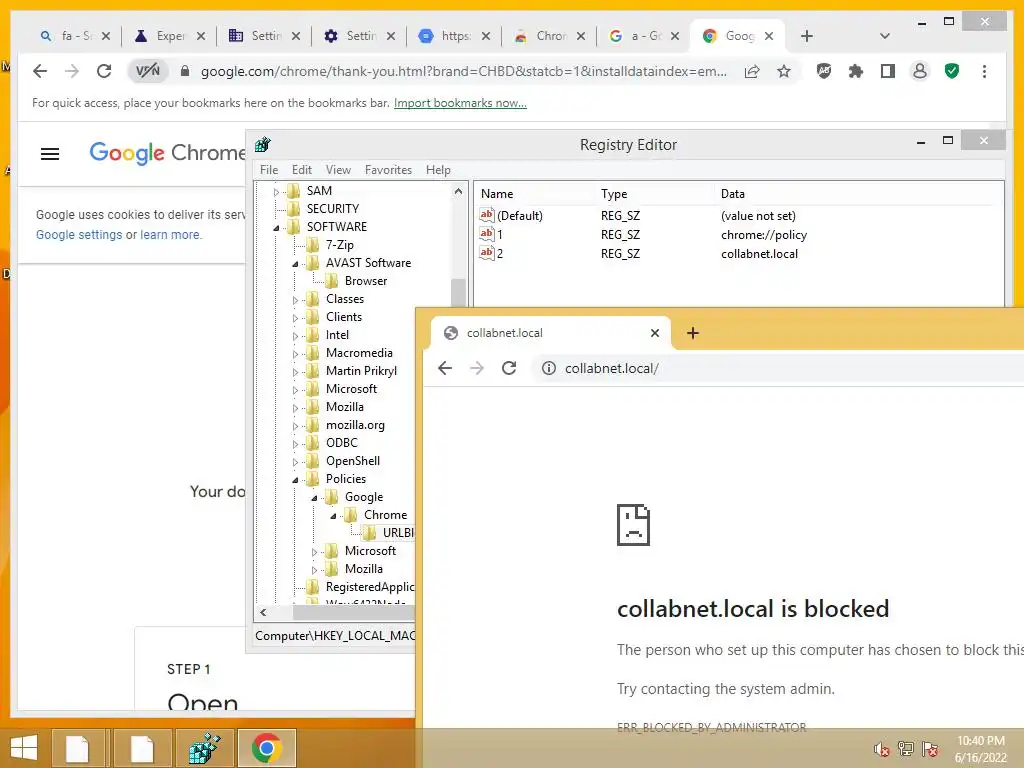Open Registry Editor taskbar icon
1024x768 pixels.
click(204, 748)
